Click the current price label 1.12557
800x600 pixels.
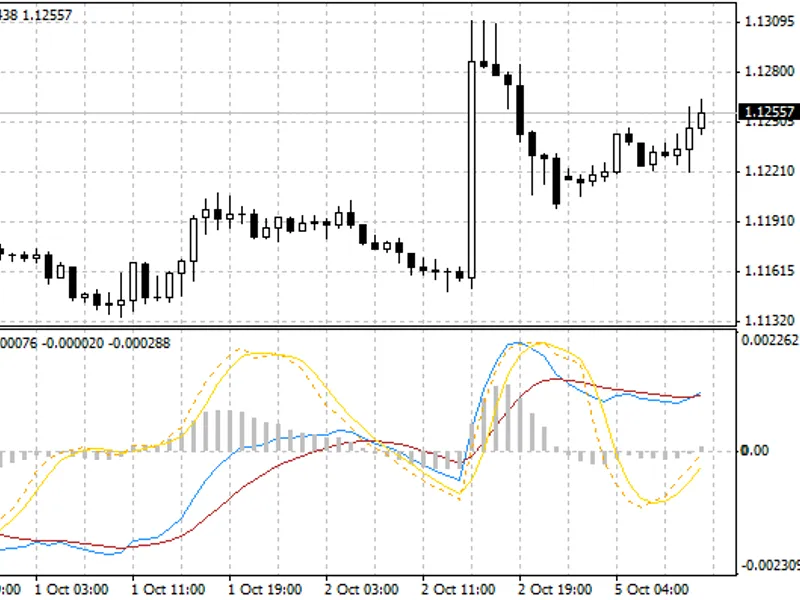tap(769, 112)
